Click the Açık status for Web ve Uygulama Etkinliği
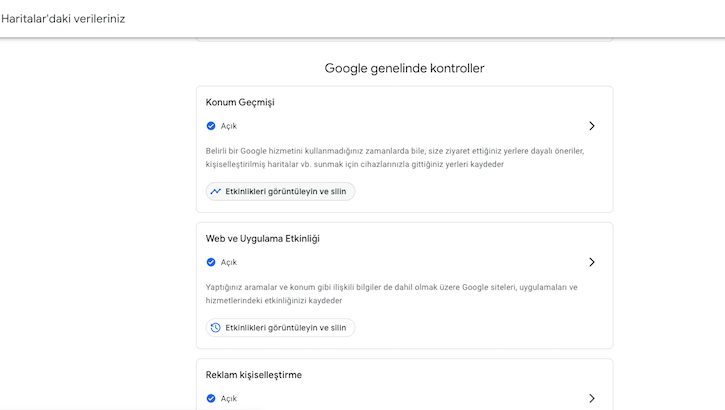 coord(229,262)
